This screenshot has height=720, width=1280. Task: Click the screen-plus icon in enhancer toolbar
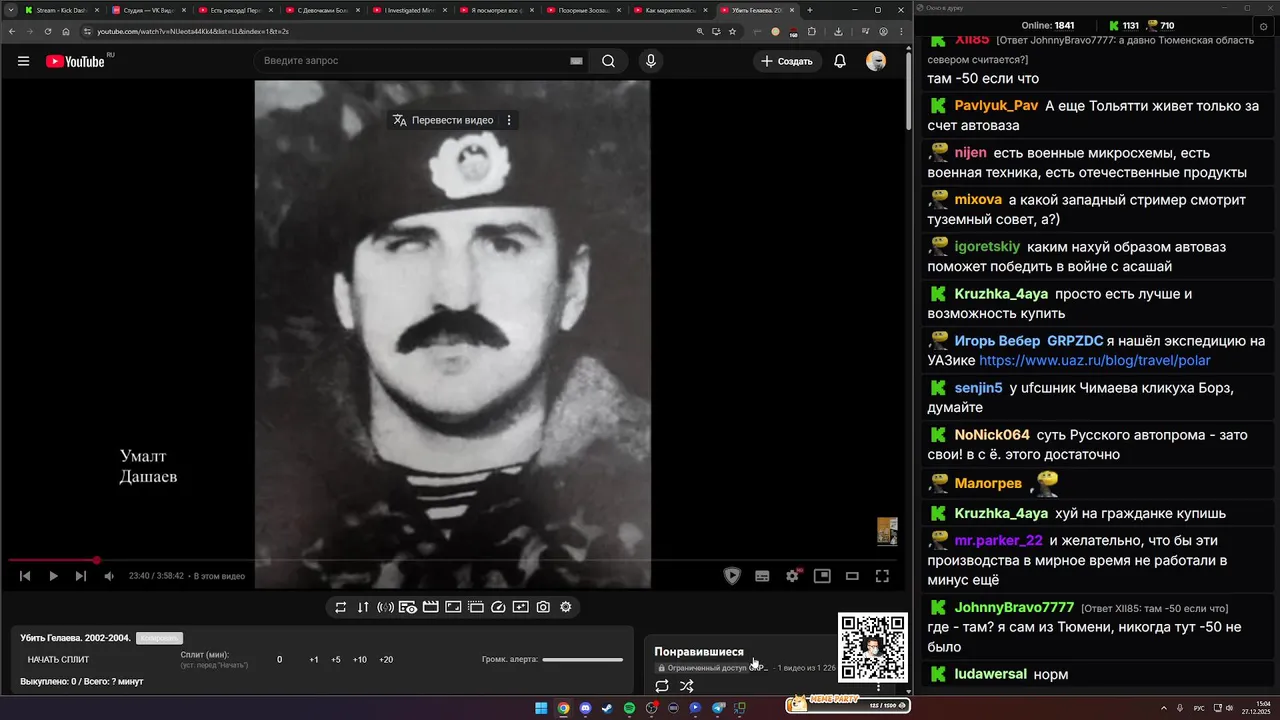click(x=521, y=607)
